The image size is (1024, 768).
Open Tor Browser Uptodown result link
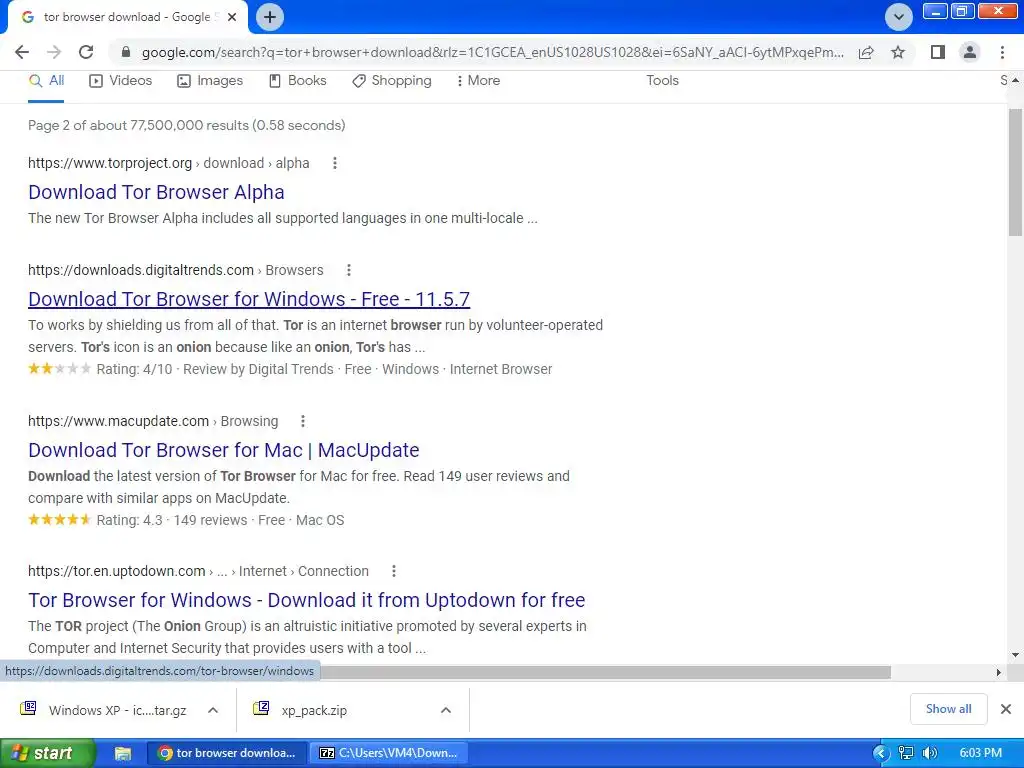tap(306, 600)
